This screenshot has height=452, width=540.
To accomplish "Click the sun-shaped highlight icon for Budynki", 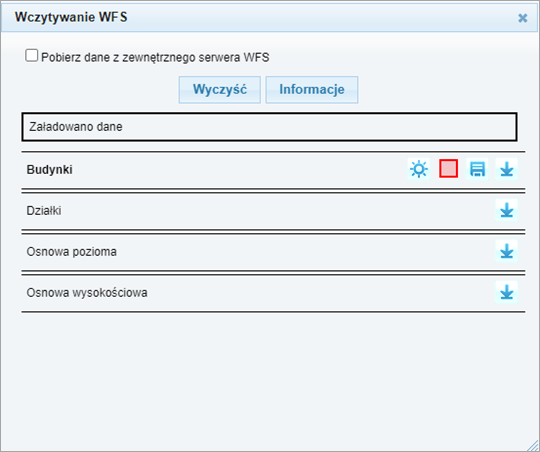I will (419, 169).
